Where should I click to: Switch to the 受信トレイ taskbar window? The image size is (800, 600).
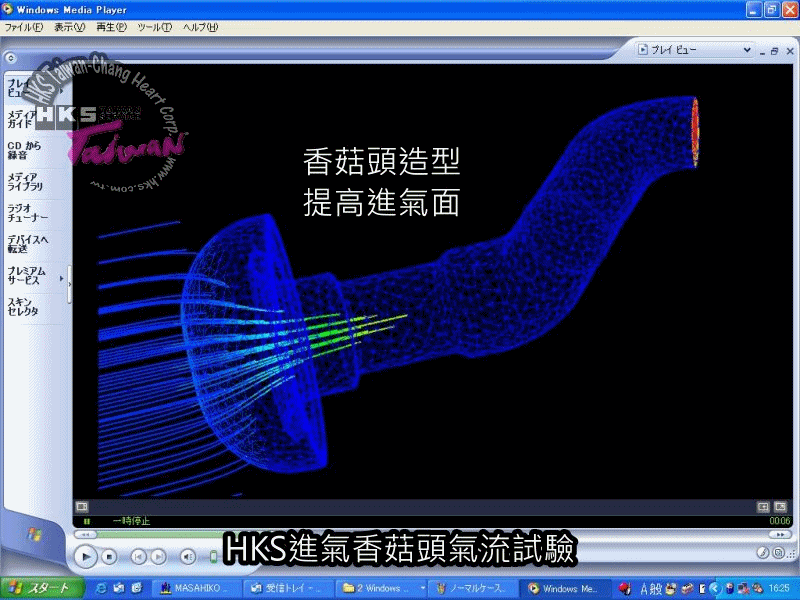coord(287,589)
